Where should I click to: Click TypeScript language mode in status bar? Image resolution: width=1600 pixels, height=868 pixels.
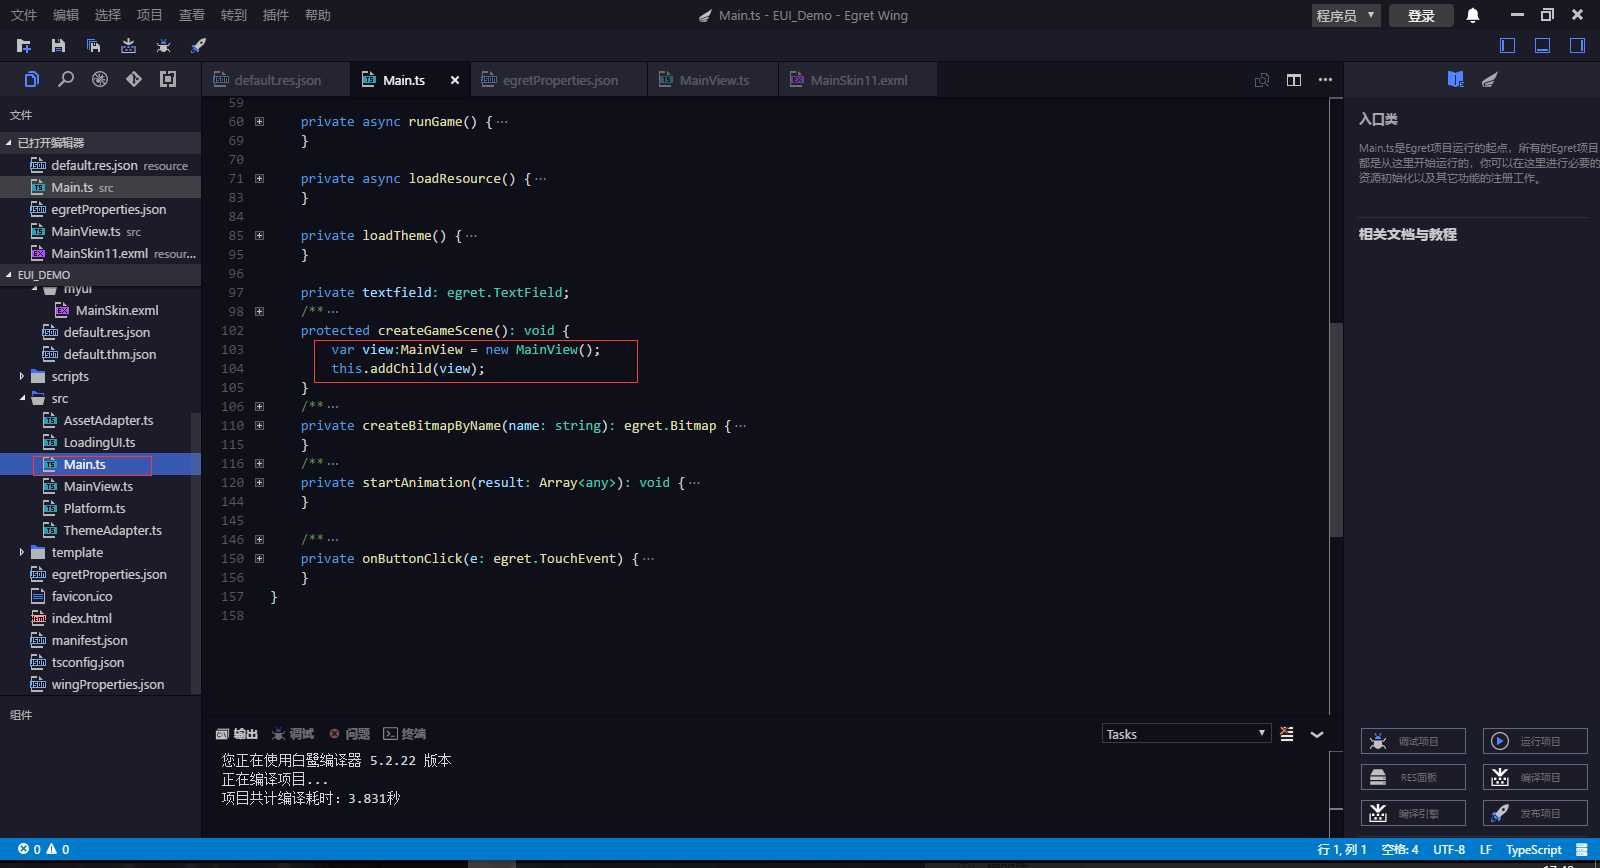tap(1534, 849)
